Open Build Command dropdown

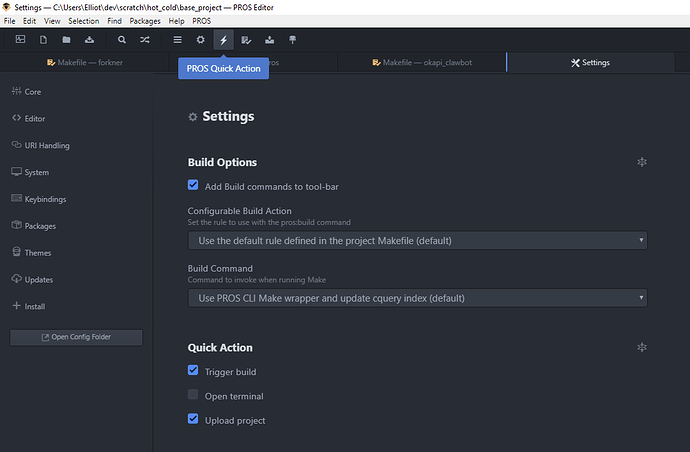tap(418, 298)
